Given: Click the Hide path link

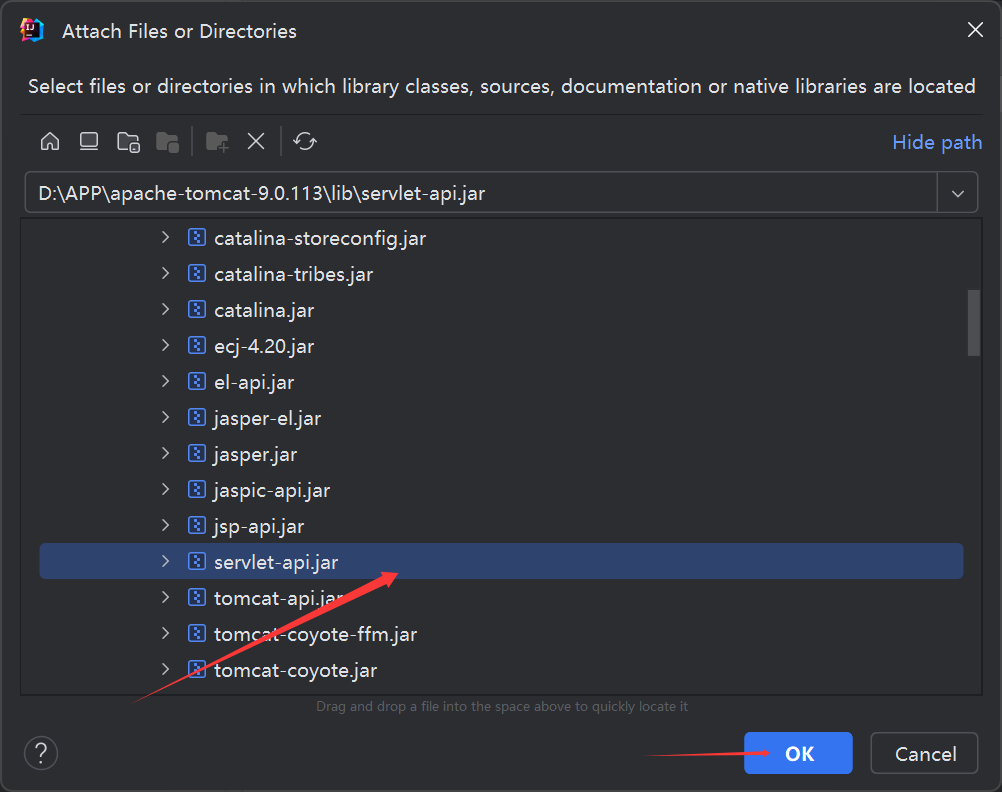Looking at the screenshot, I should pos(937,142).
